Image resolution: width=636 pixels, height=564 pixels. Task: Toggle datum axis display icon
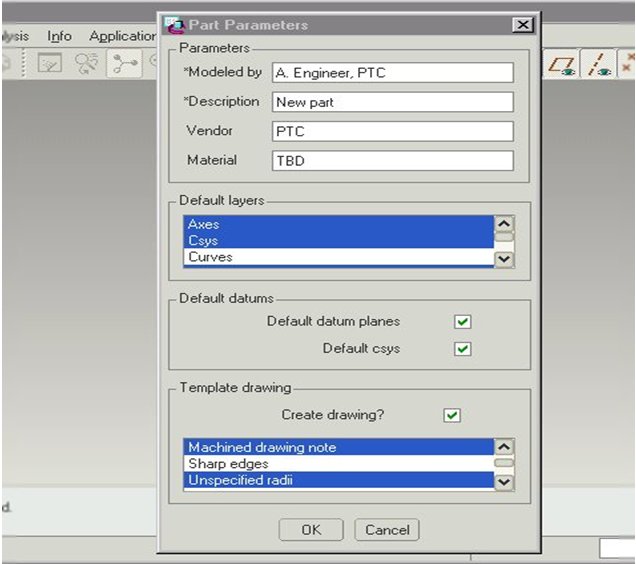[599, 65]
